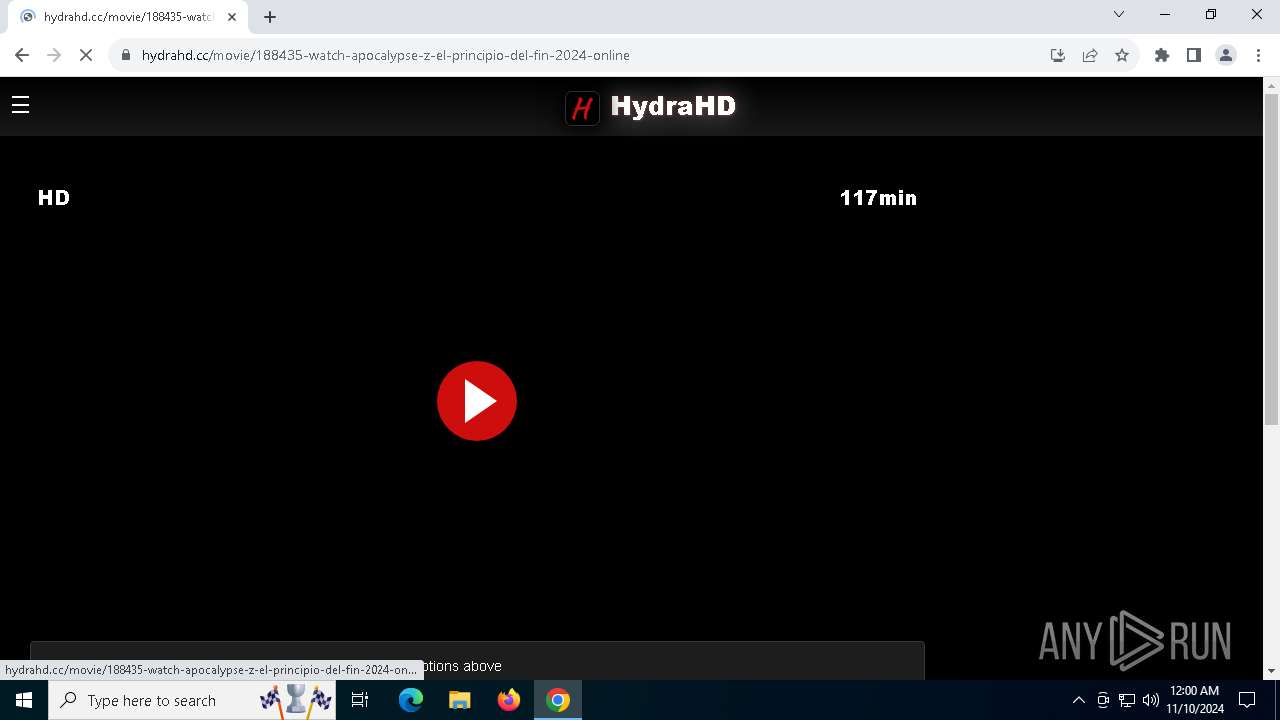Viewport: 1280px width, 720px height.
Task: Open the taskbar clock and date
Action: coord(1195,700)
